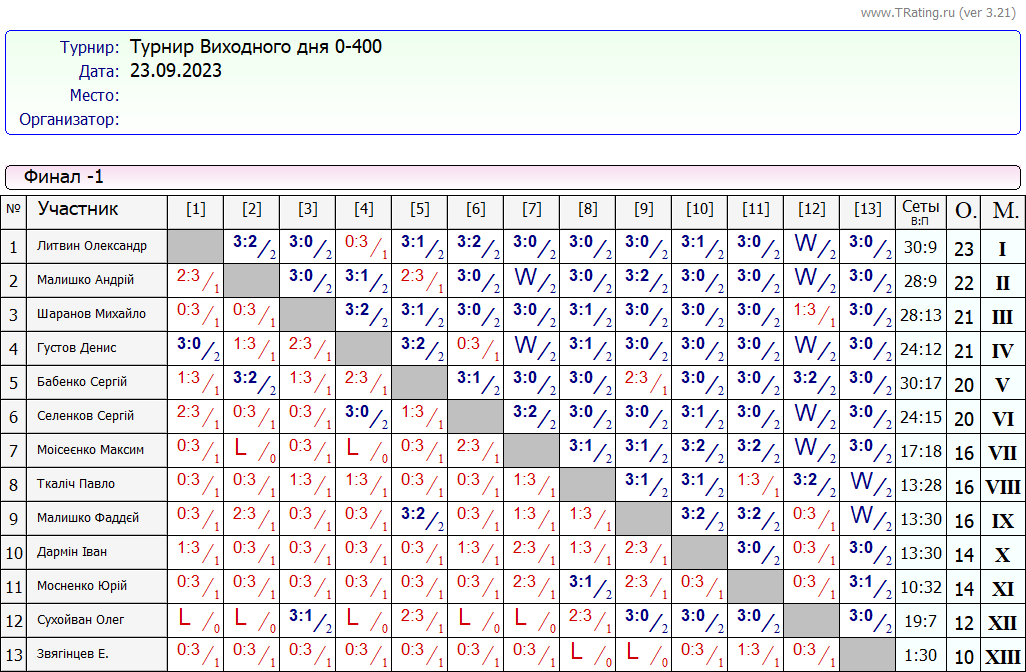
Task: Click the 30:17 sets value for Бабенко Сергій
Action: 920,383
